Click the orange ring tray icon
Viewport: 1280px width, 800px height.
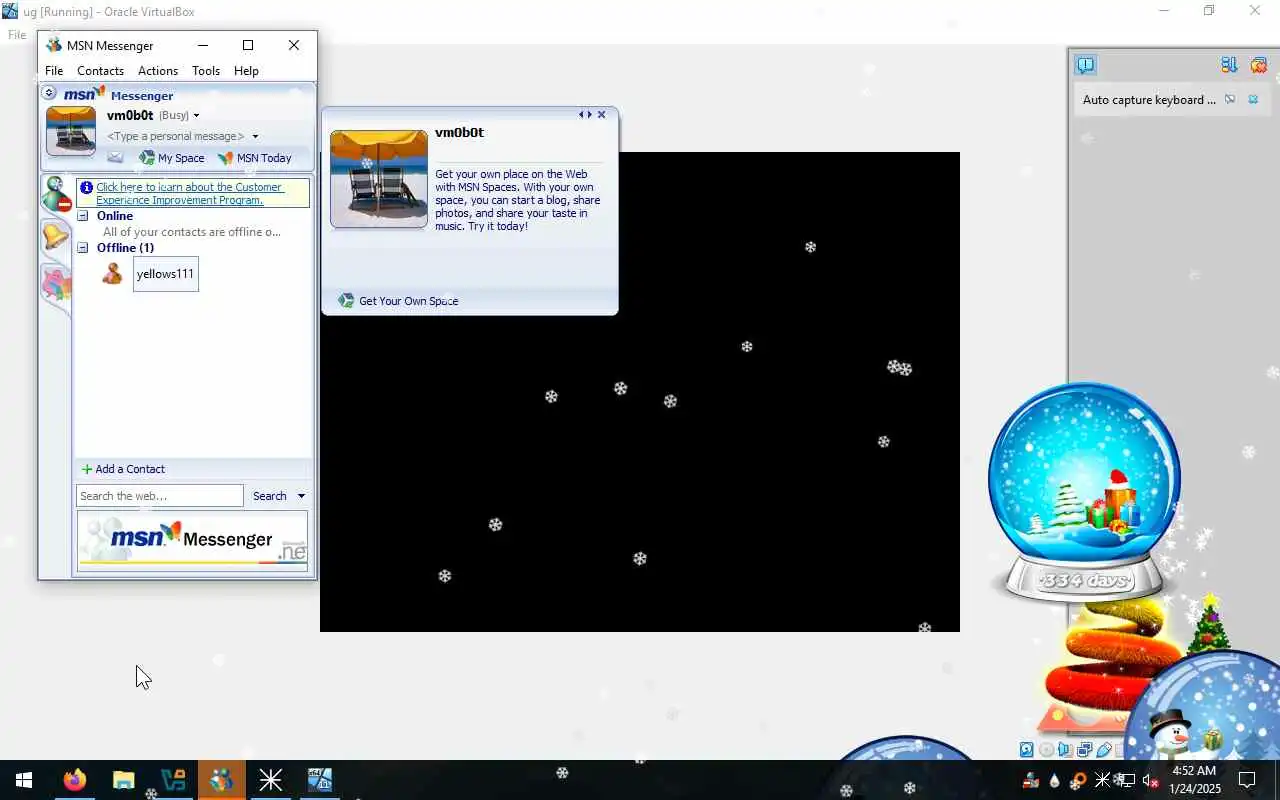coord(1078,780)
